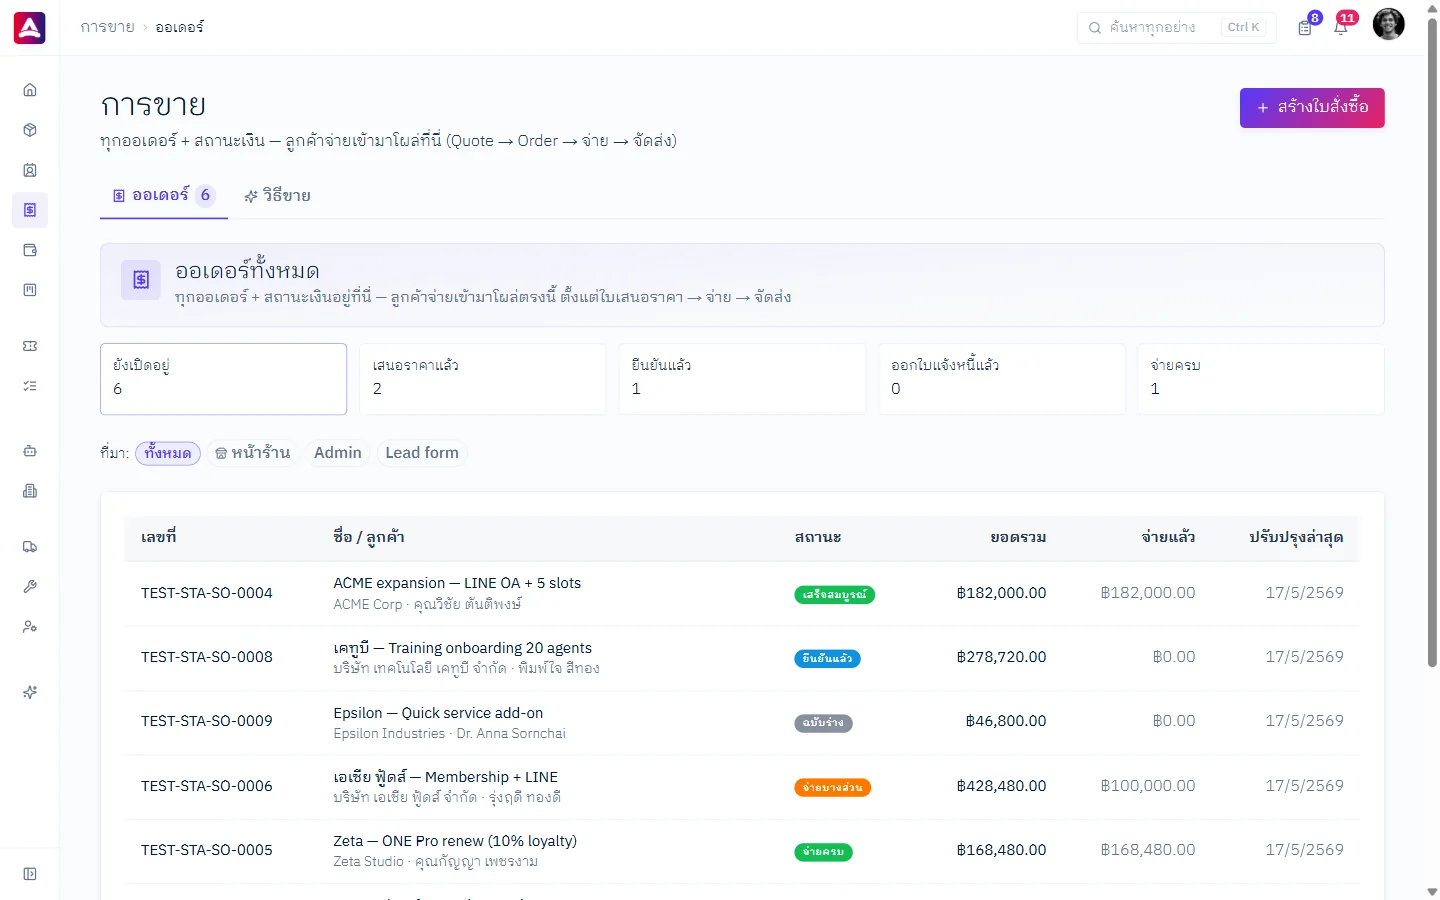Focus the ค้นหาทุกอย่าง search field
The height and width of the screenshot is (900, 1440).
tap(1177, 28)
